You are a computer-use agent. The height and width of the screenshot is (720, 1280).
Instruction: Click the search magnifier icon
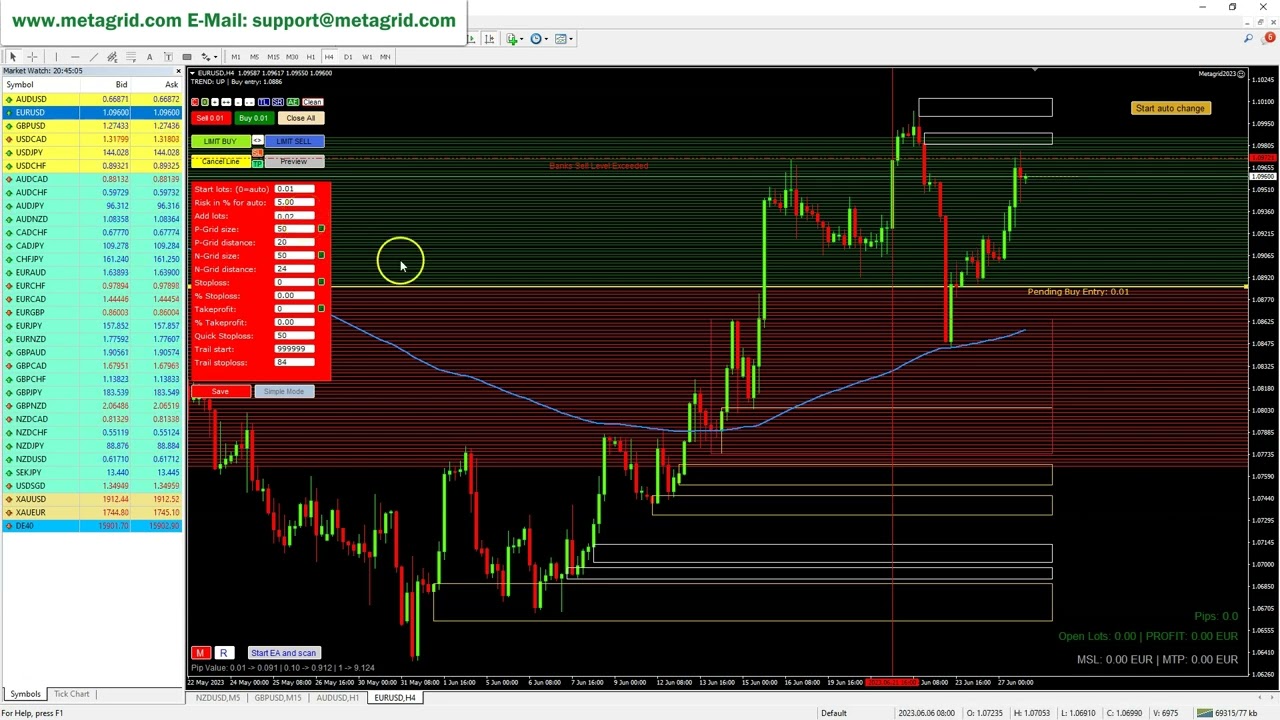click(1249, 38)
